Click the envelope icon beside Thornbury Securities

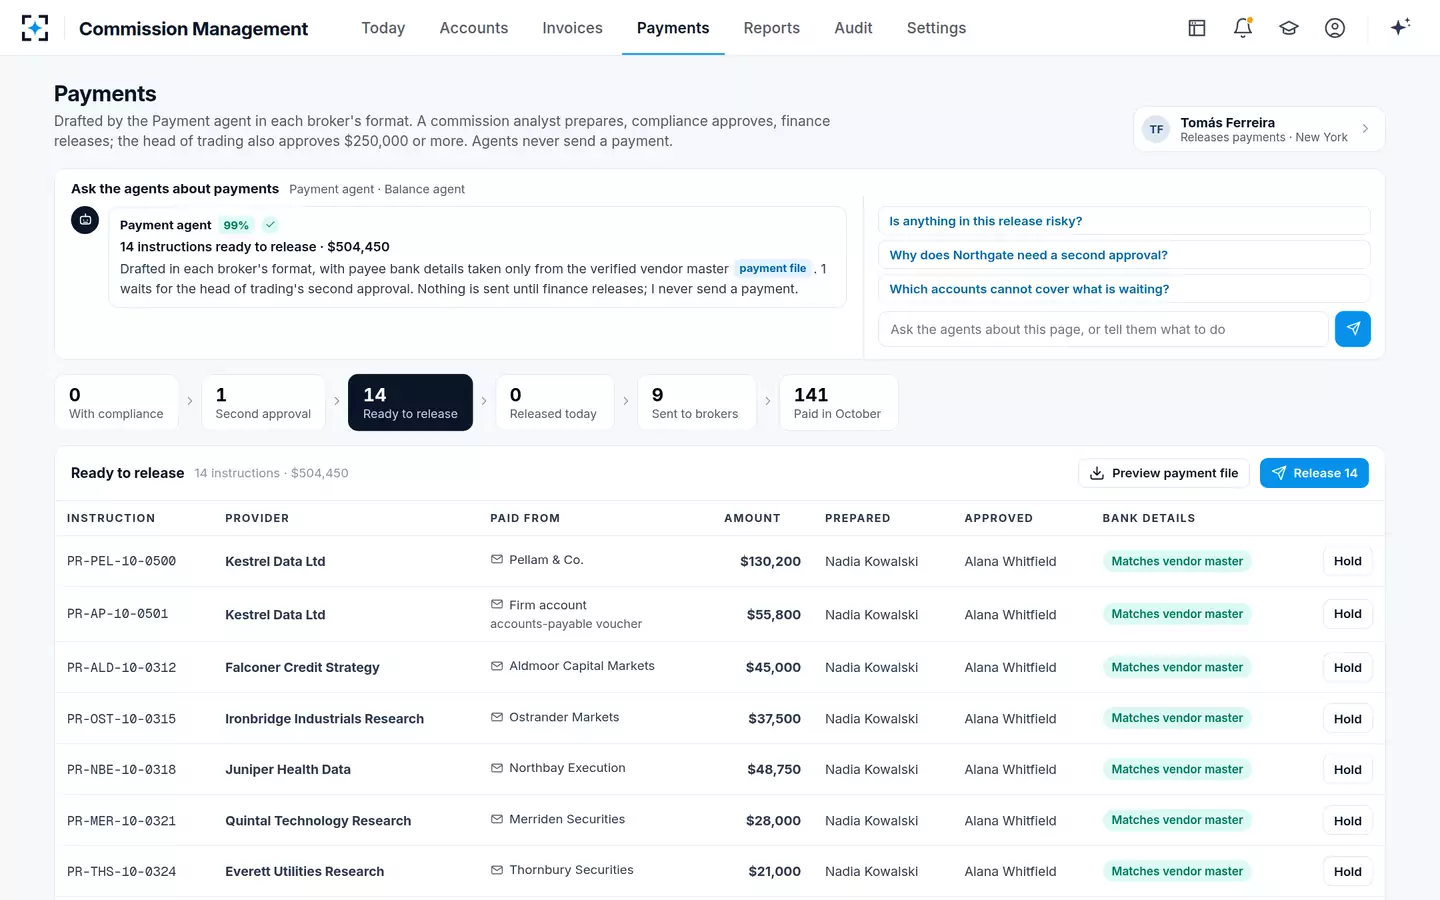click(x=497, y=870)
